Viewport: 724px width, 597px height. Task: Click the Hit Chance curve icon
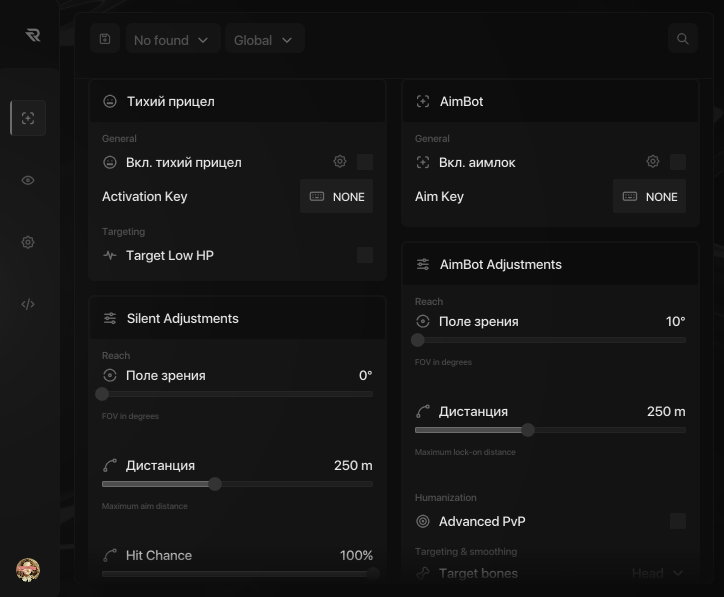tap(110, 555)
